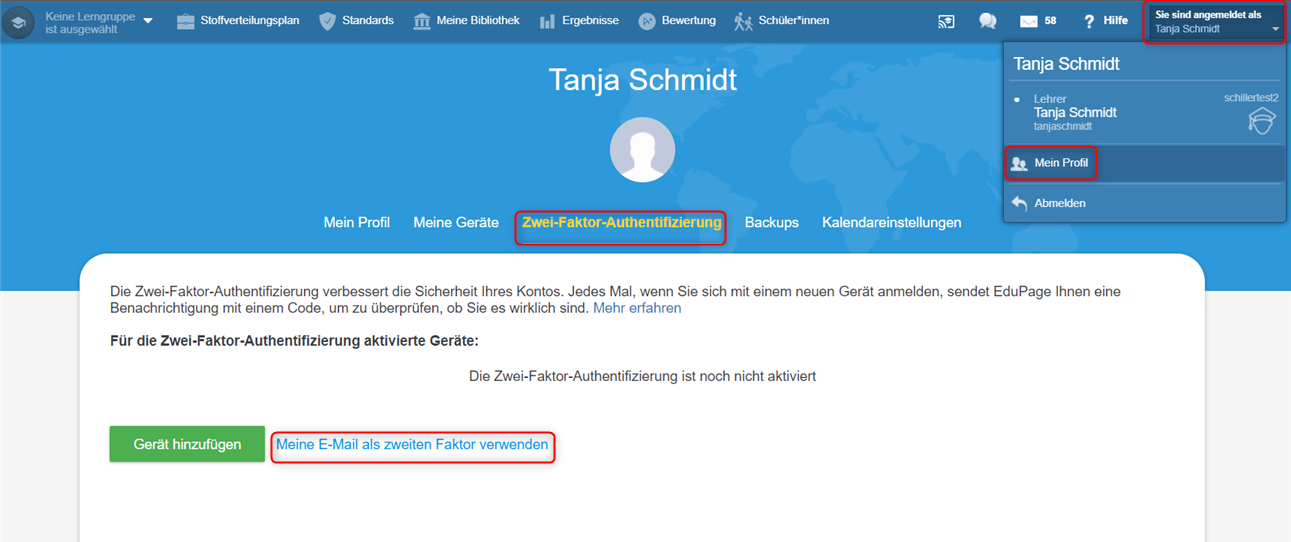Click the screen cast icon
This screenshot has height=542, width=1291.
pos(946,22)
